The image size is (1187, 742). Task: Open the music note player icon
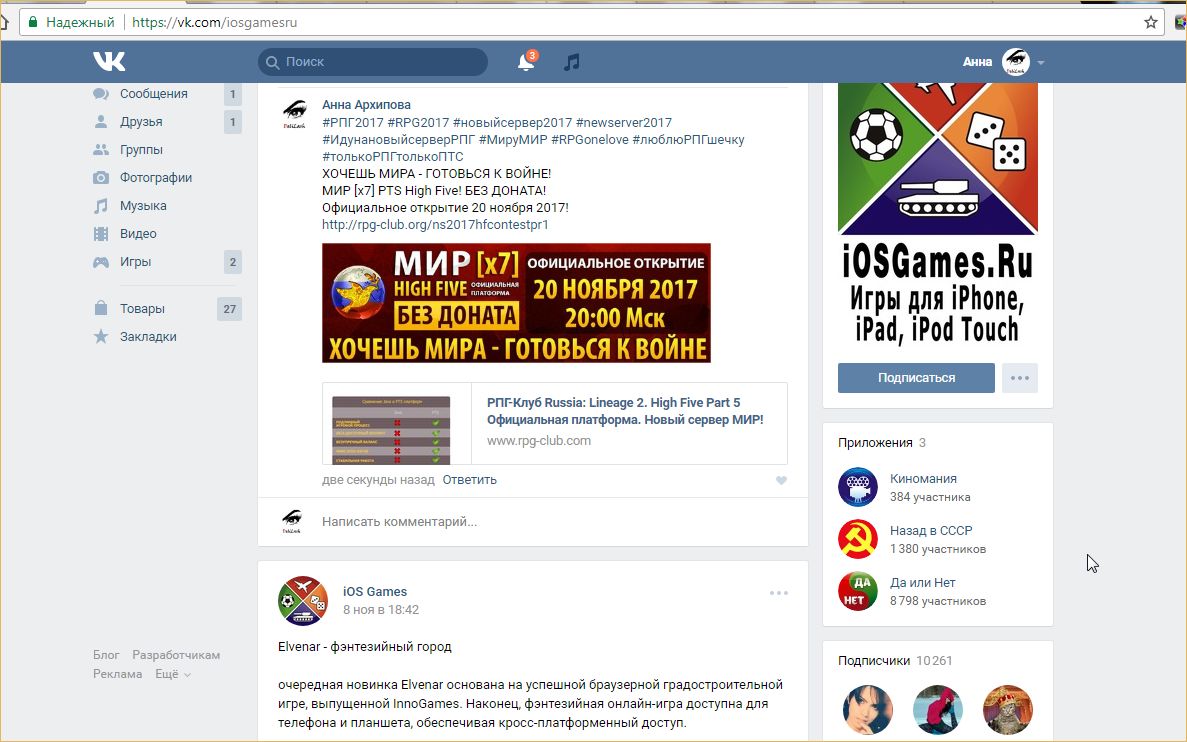[x=572, y=62]
